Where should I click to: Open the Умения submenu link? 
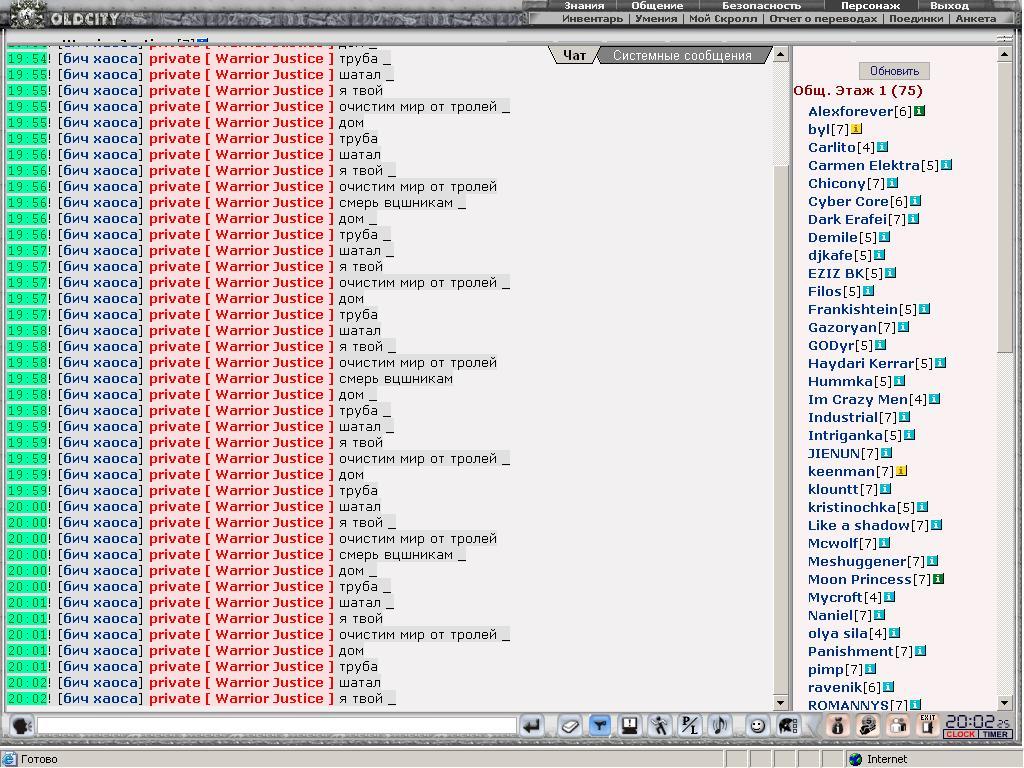(x=656, y=18)
